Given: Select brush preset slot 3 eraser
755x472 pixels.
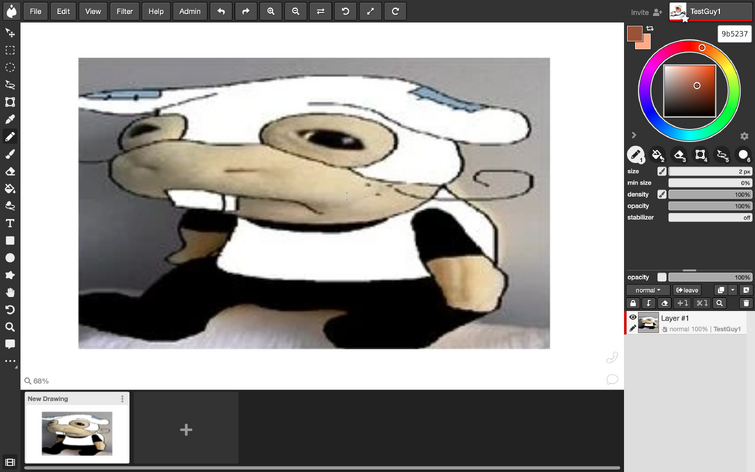Looking at the screenshot, I should 679,155.
